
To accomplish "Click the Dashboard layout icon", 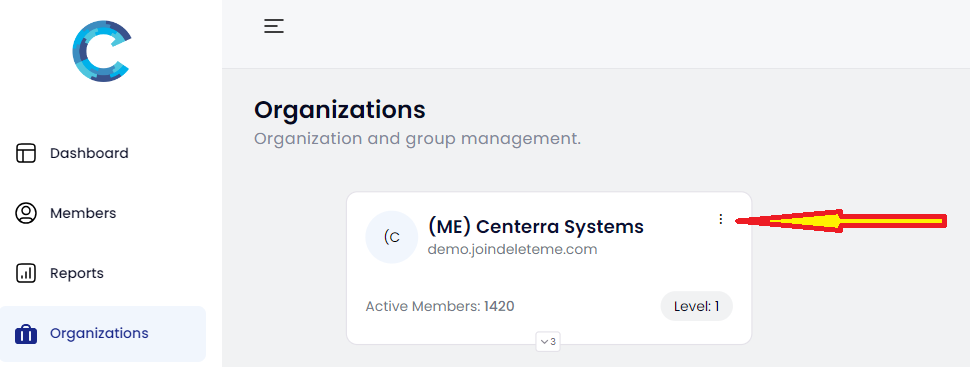I will pyautogui.click(x=25, y=153).
